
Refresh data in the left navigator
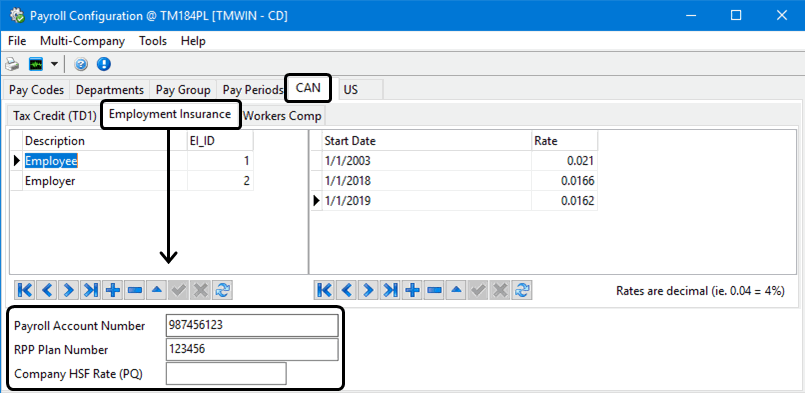point(222,290)
